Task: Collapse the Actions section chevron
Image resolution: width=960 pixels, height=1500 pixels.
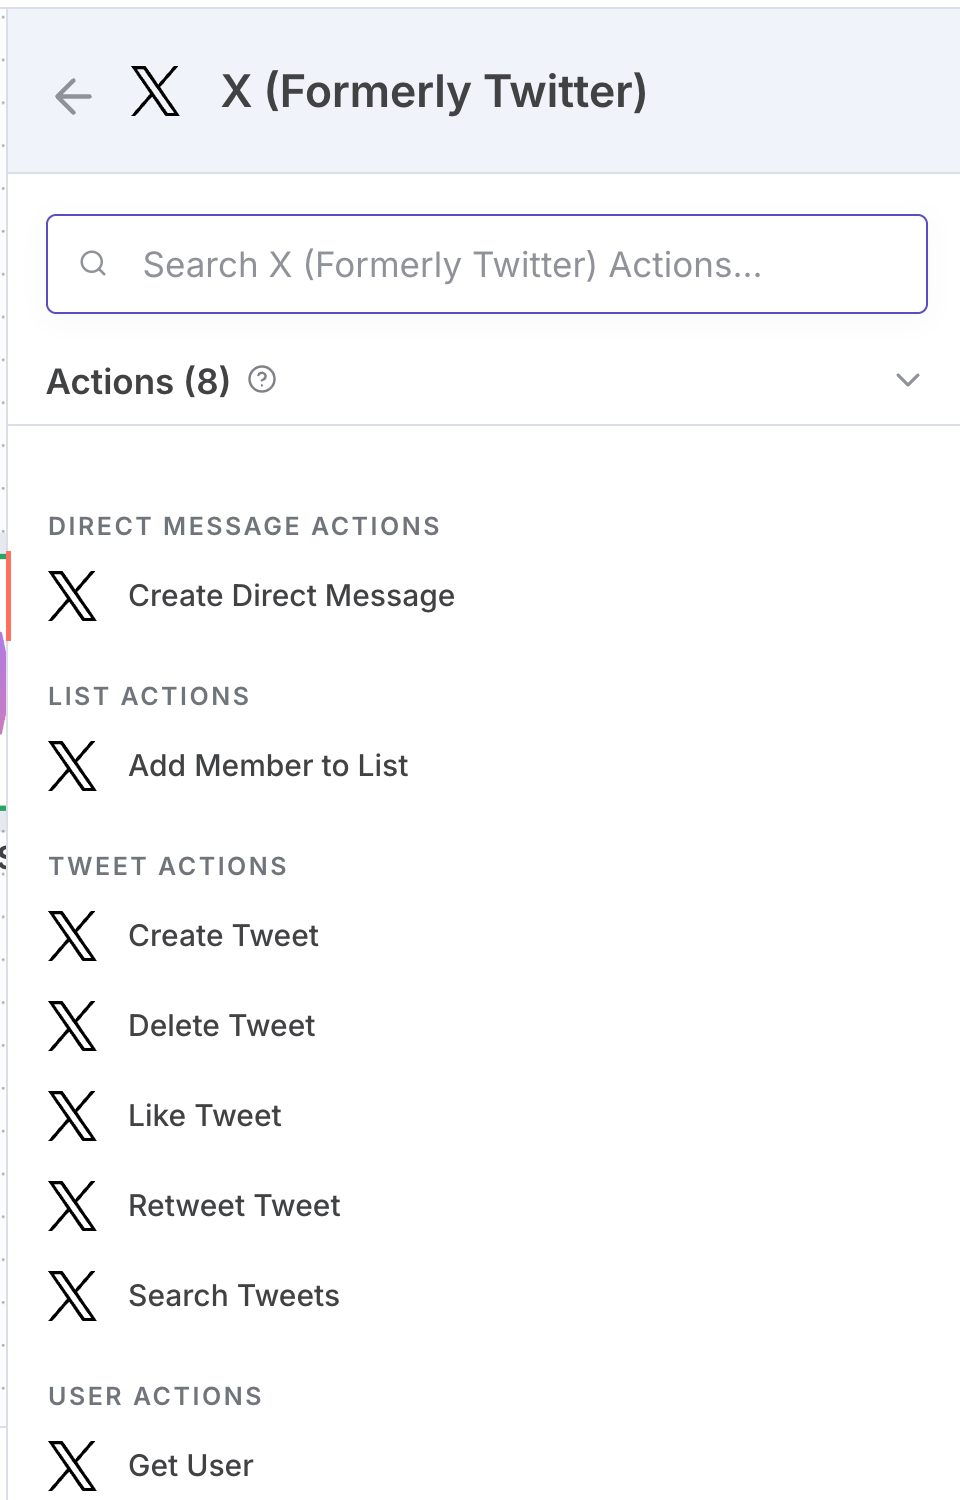Action: click(907, 380)
